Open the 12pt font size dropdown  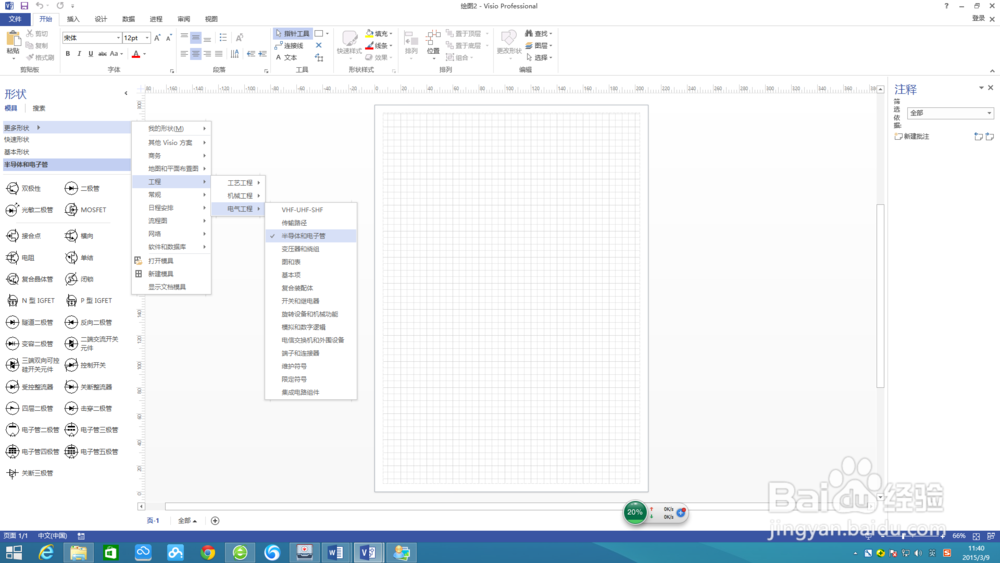[147, 38]
